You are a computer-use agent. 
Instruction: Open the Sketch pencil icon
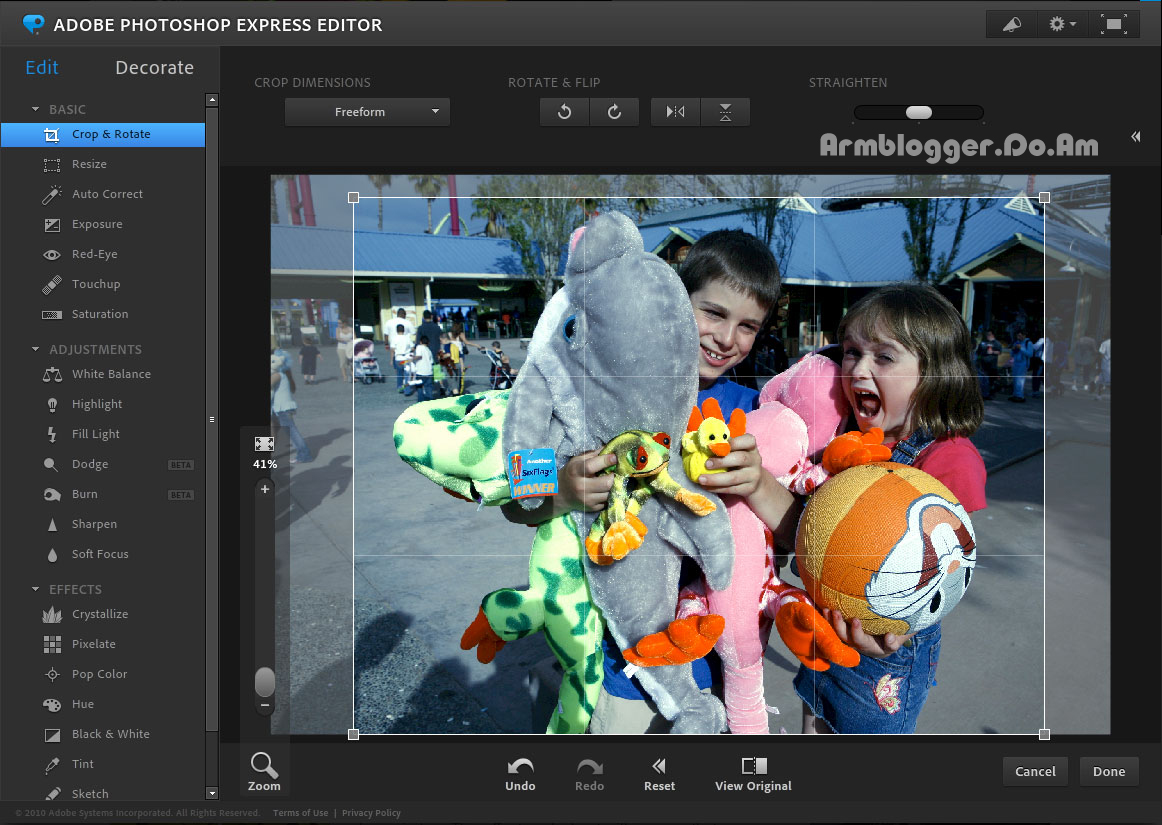pyautogui.click(x=52, y=794)
